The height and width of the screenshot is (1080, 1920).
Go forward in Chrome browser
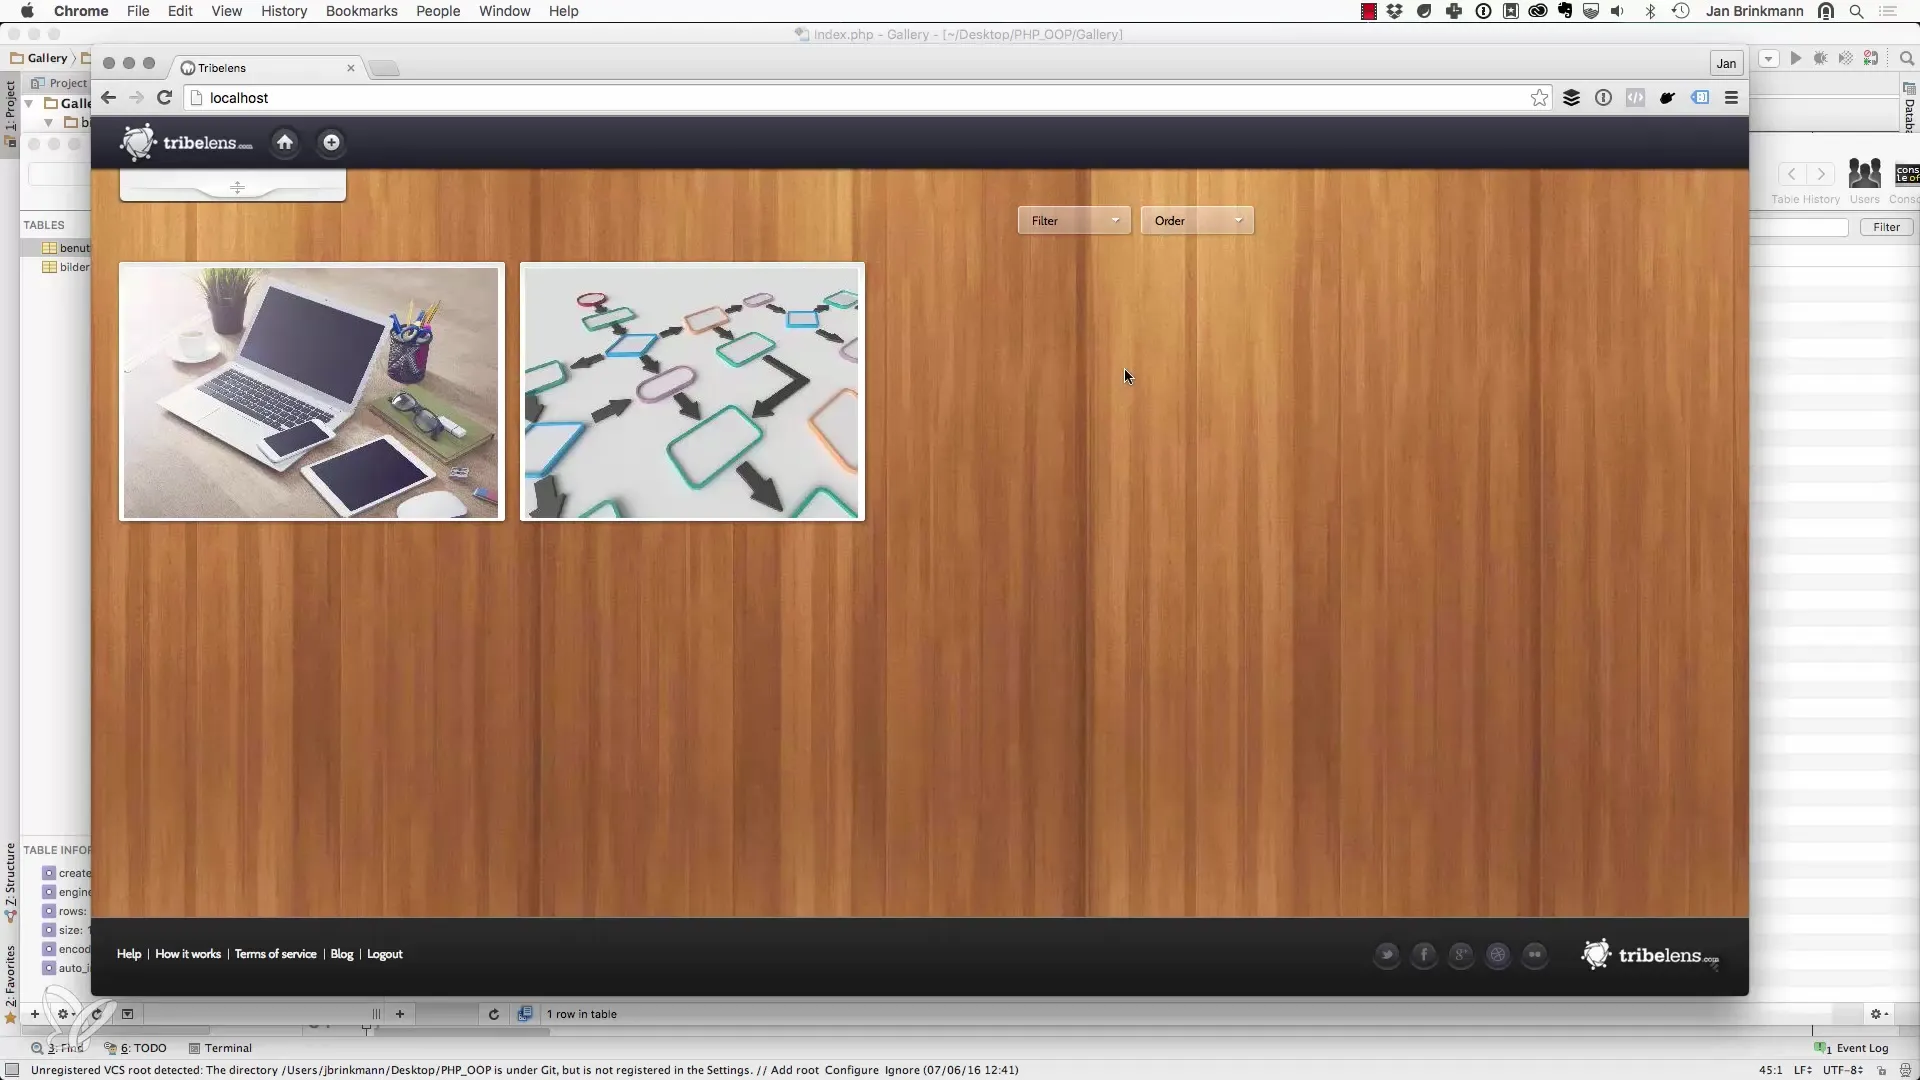[137, 98]
